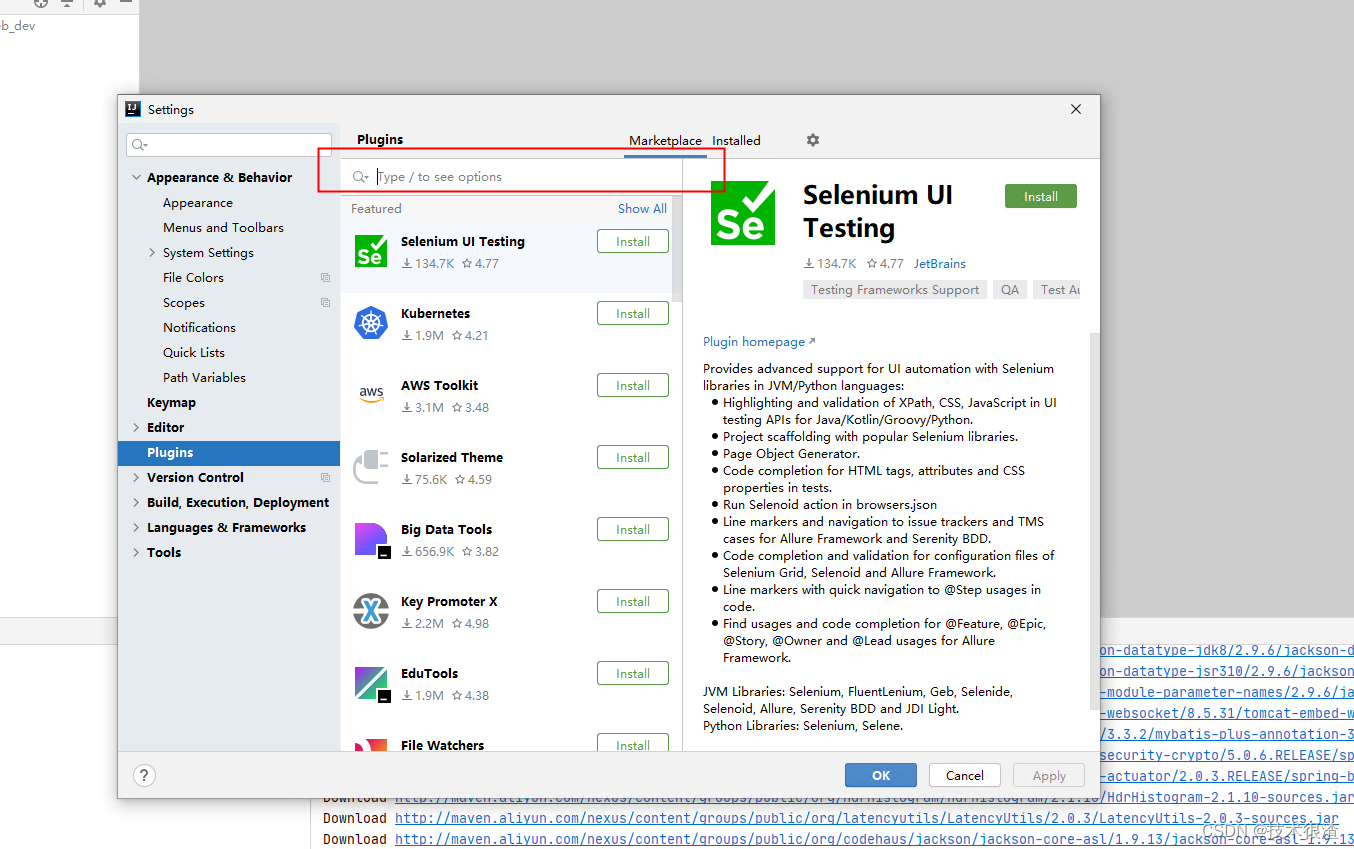
Task: Collapse the Appearance & Behavior section
Action: (x=136, y=178)
